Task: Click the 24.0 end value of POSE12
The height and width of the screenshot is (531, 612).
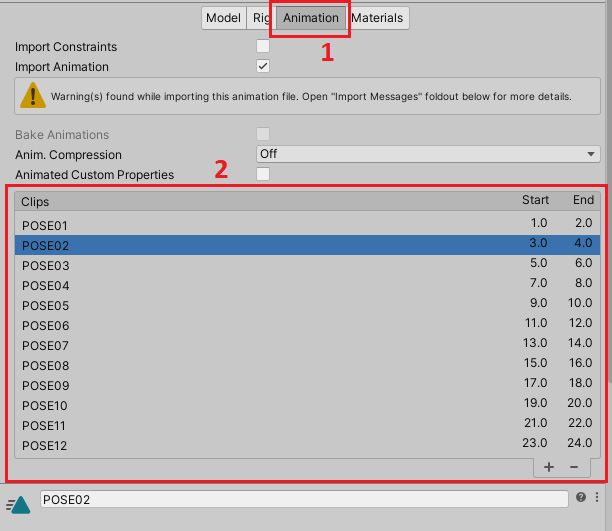Action: pos(580,443)
